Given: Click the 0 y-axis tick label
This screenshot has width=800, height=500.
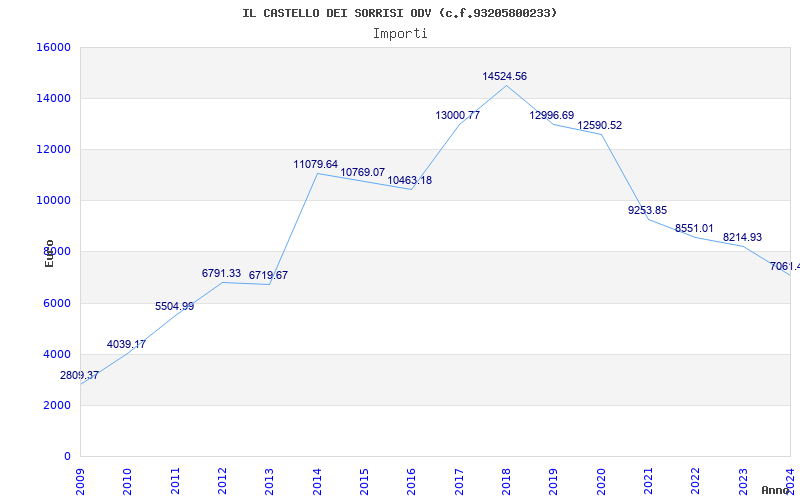Looking at the screenshot, I should click(67, 456).
